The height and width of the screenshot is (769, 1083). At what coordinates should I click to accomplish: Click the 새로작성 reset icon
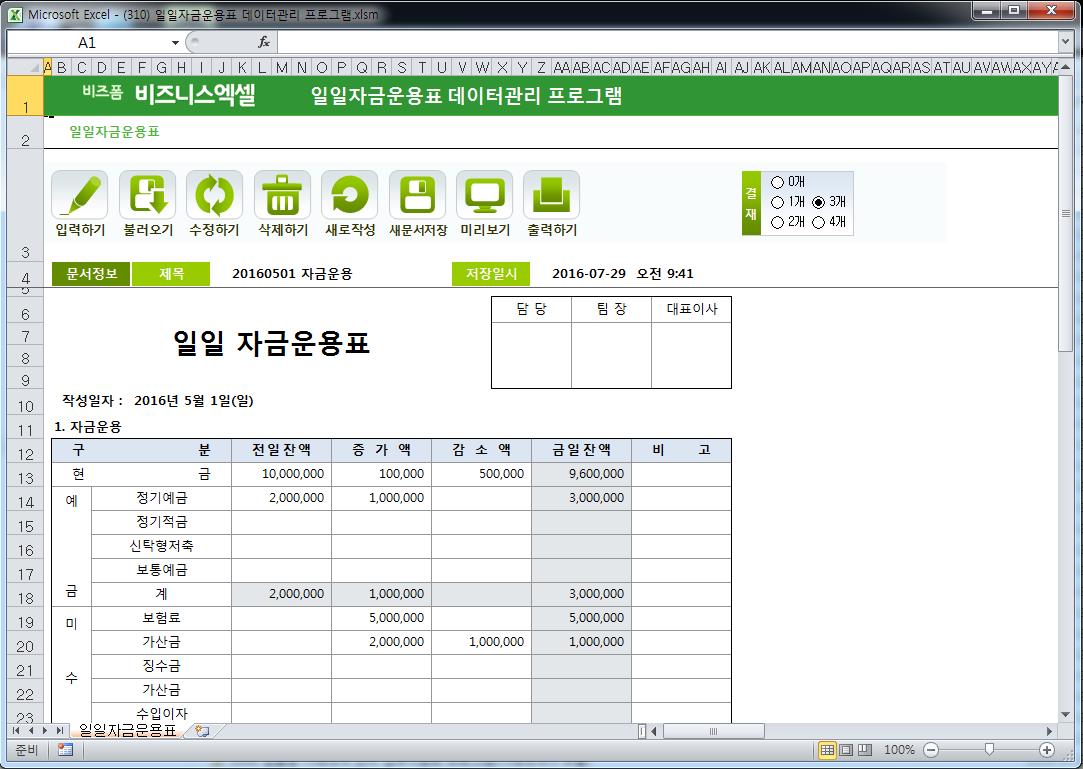point(350,195)
